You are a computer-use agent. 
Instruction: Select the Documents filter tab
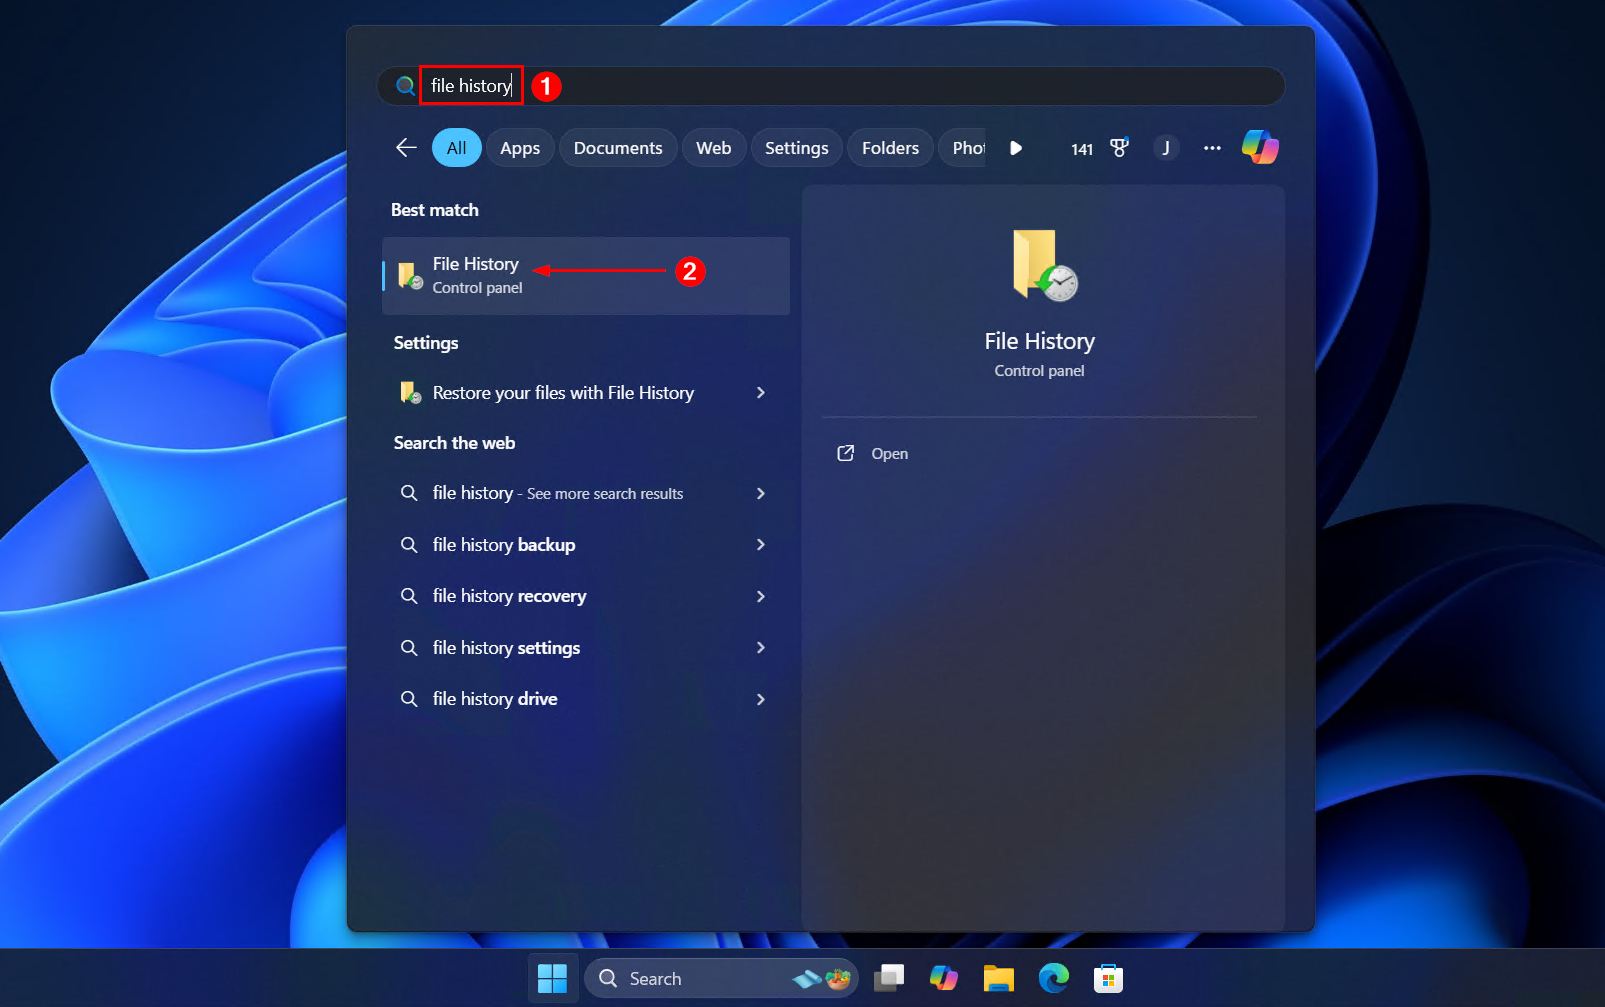pos(617,148)
